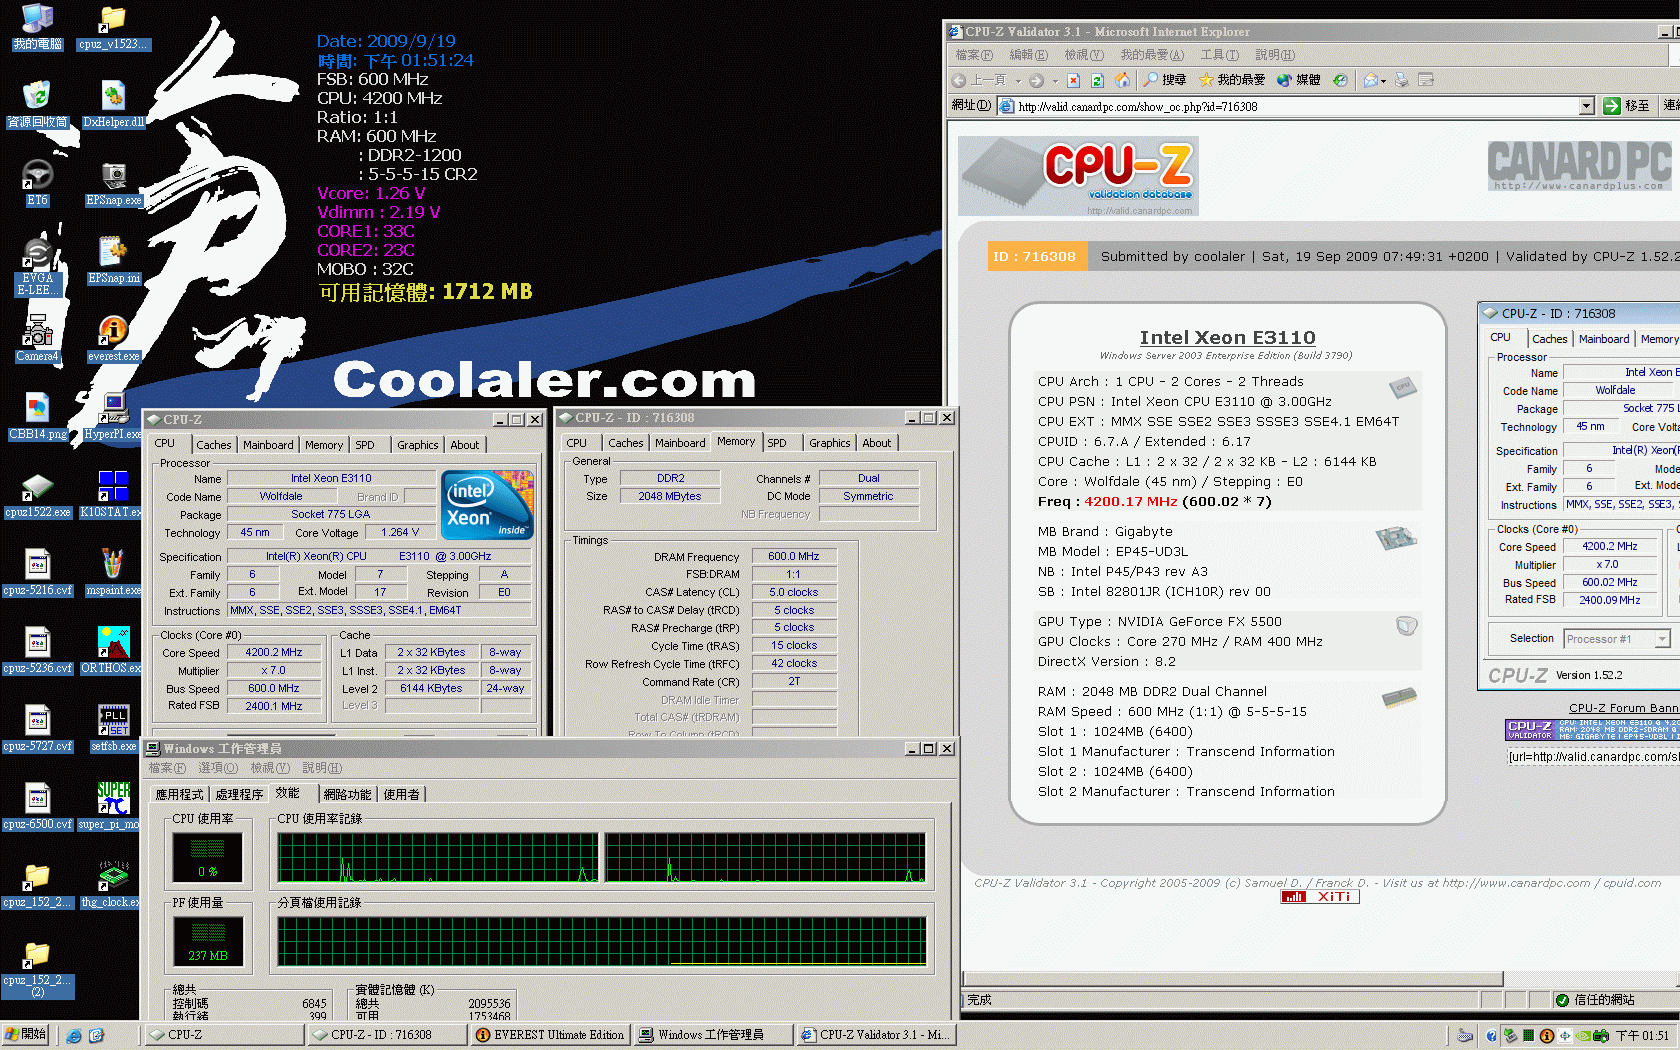Open the Task Manager Networking tab (網路功能)

tap(347, 794)
